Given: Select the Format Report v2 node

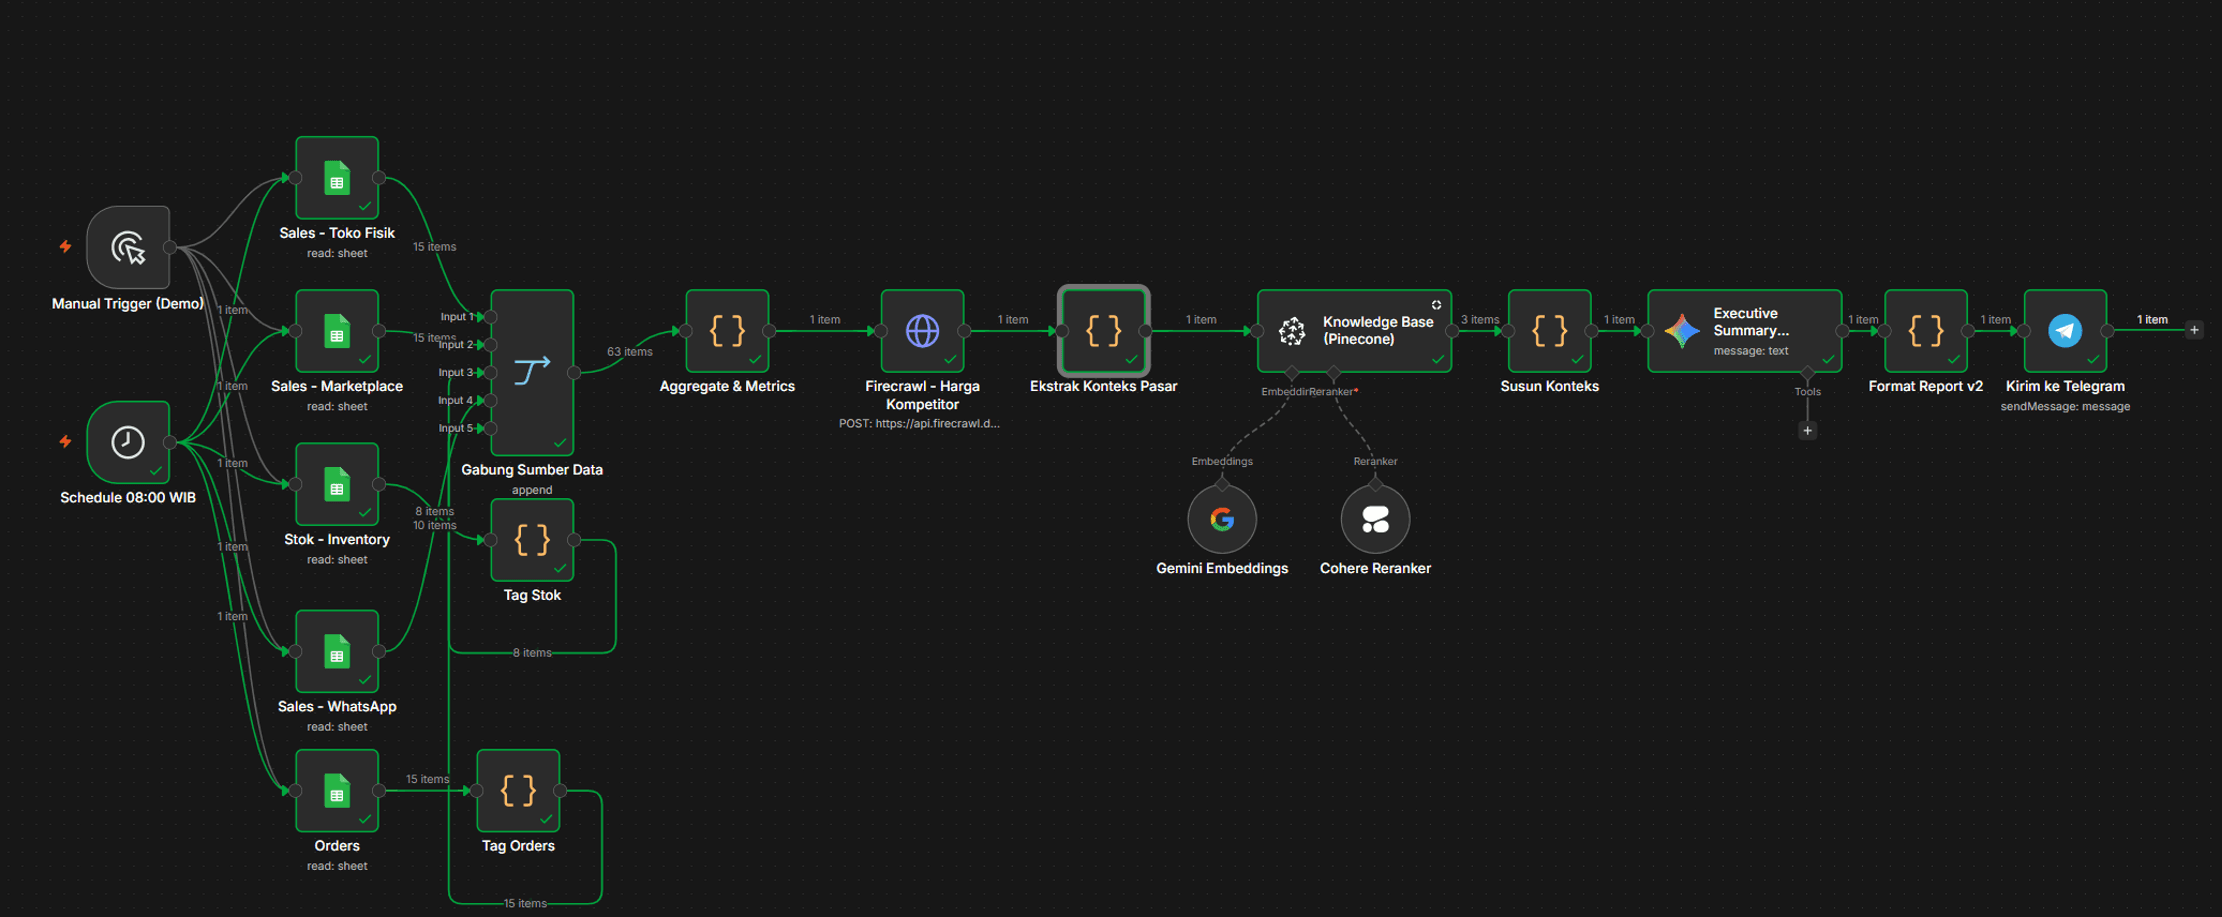Looking at the screenshot, I should pyautogui.click(x=1926, y=331).
